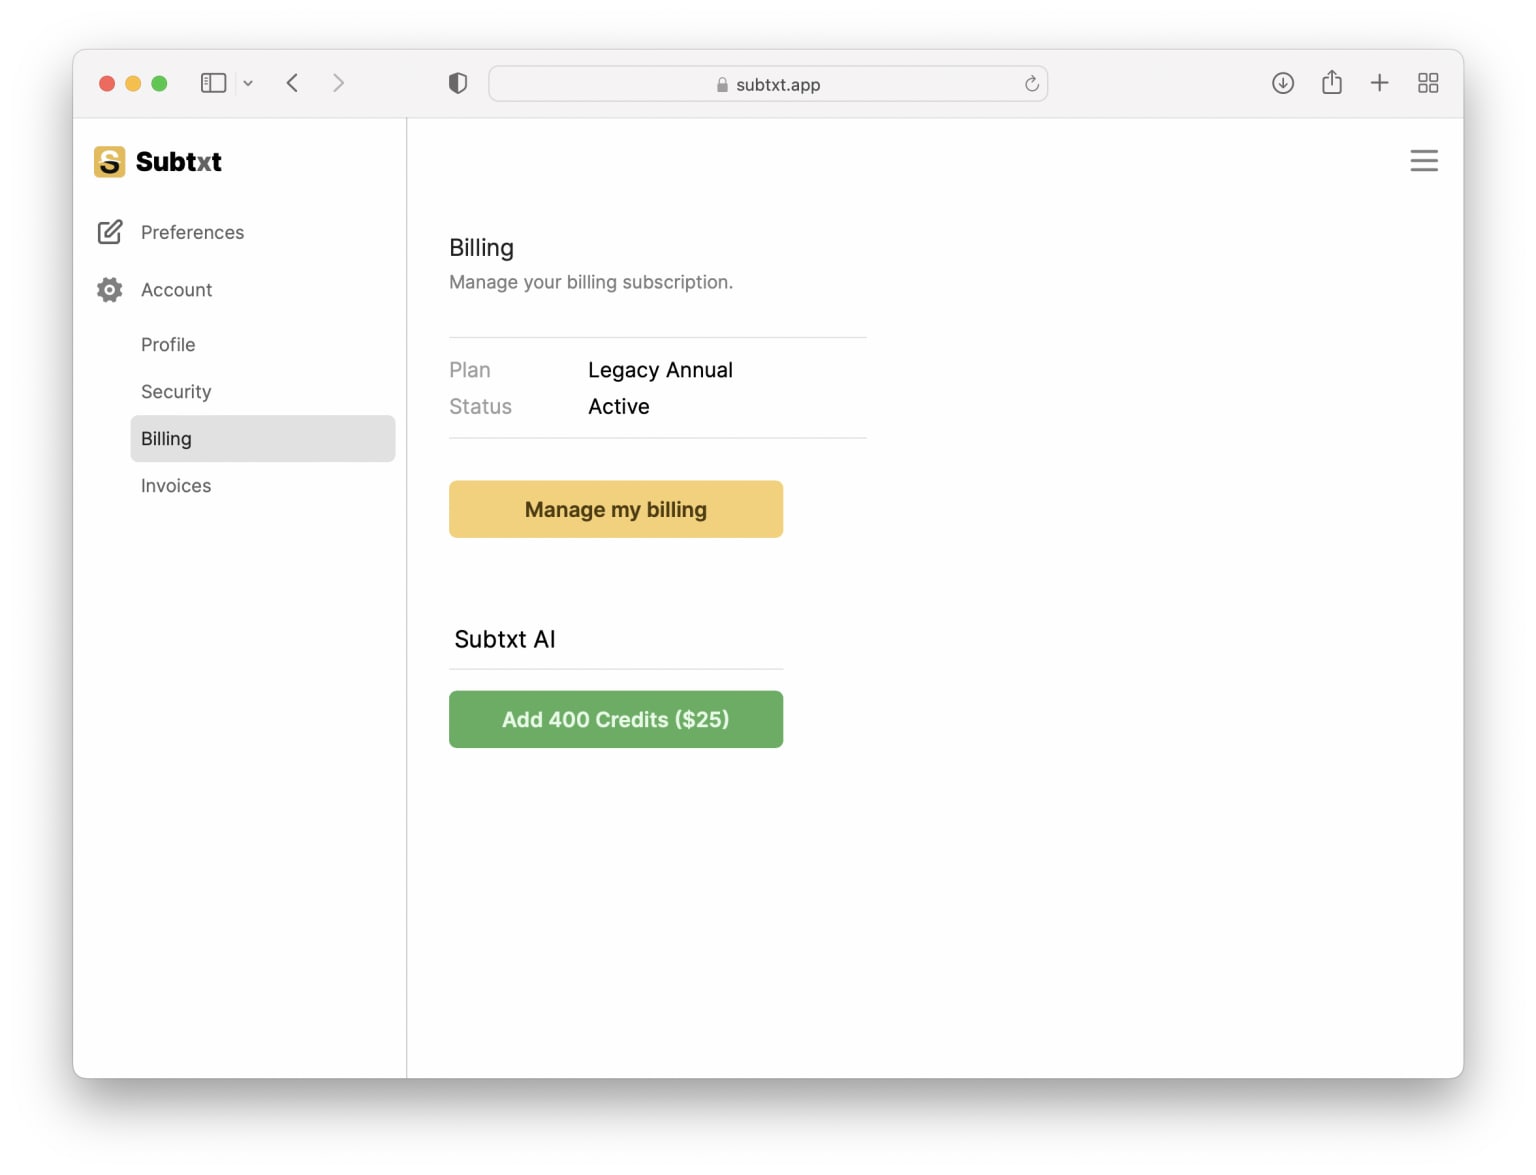Open the hamburger menu icon

(x=1423, y=160)
